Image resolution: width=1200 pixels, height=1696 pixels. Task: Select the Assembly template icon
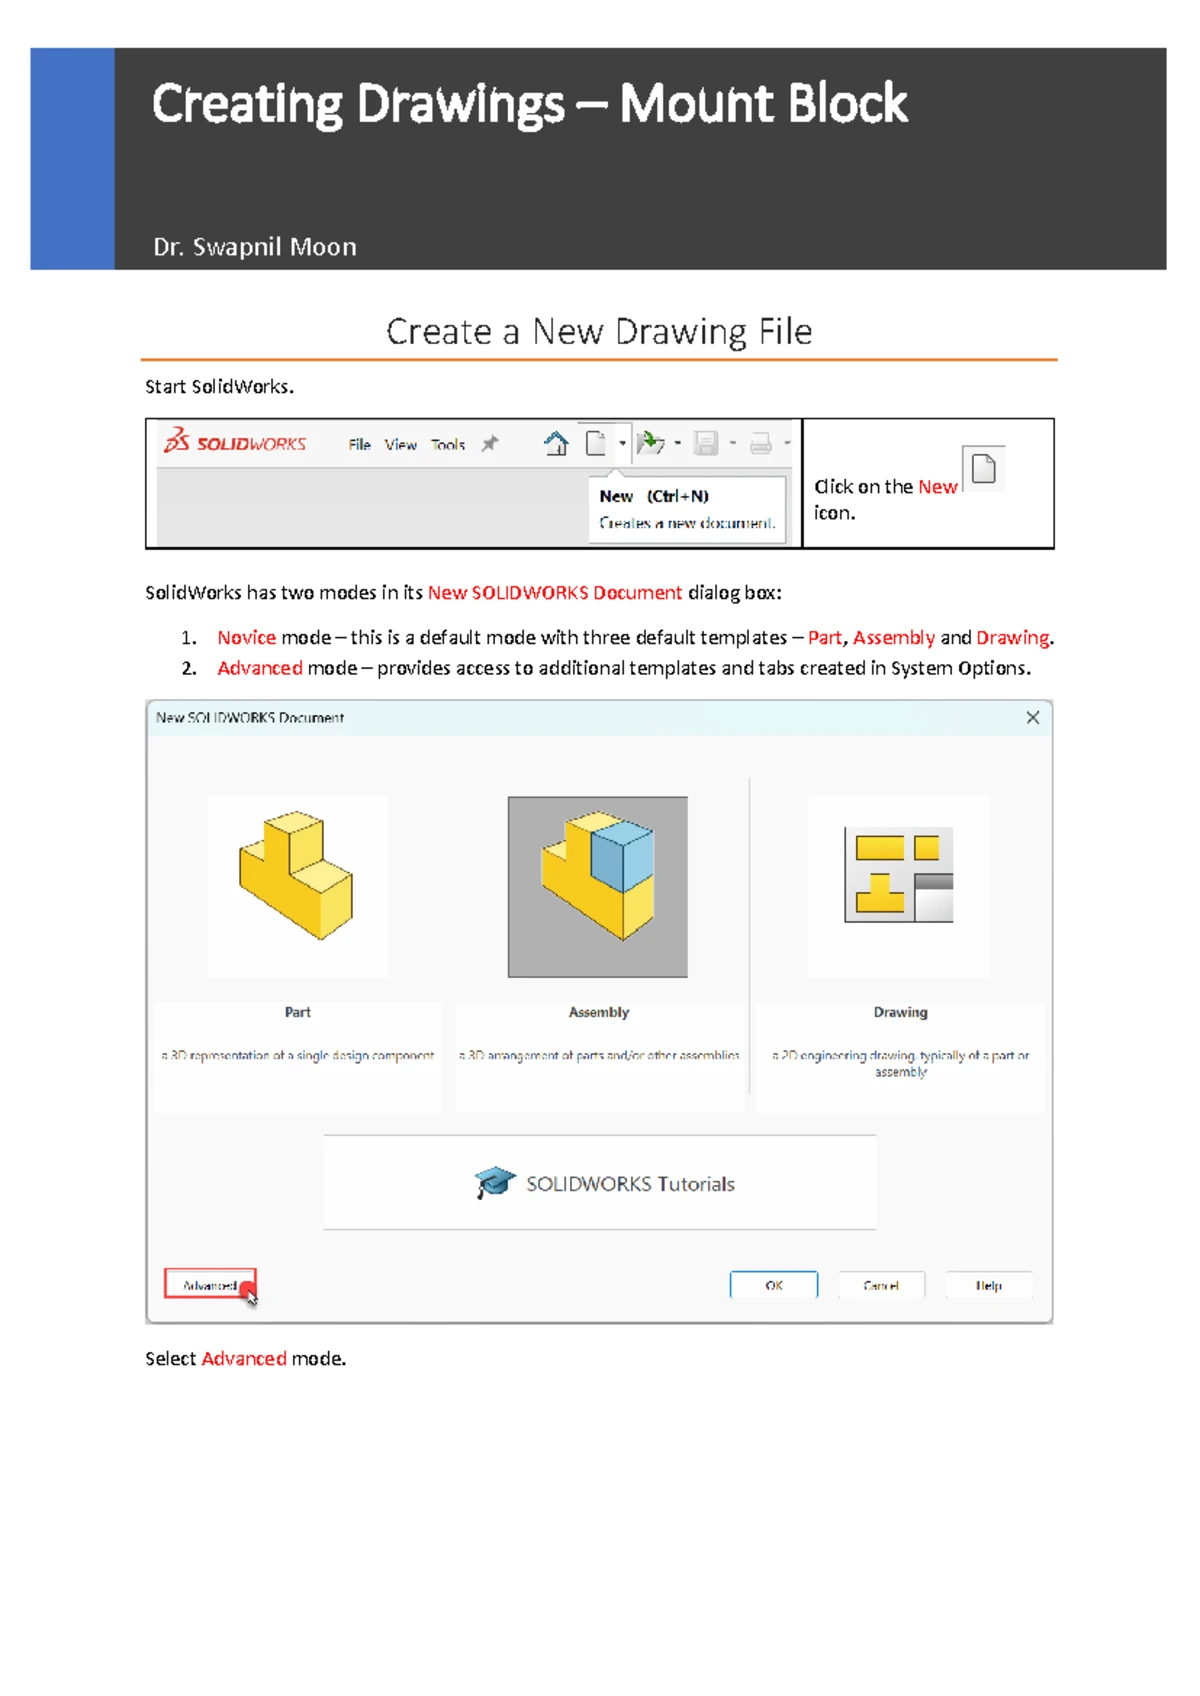coord(598,886)
